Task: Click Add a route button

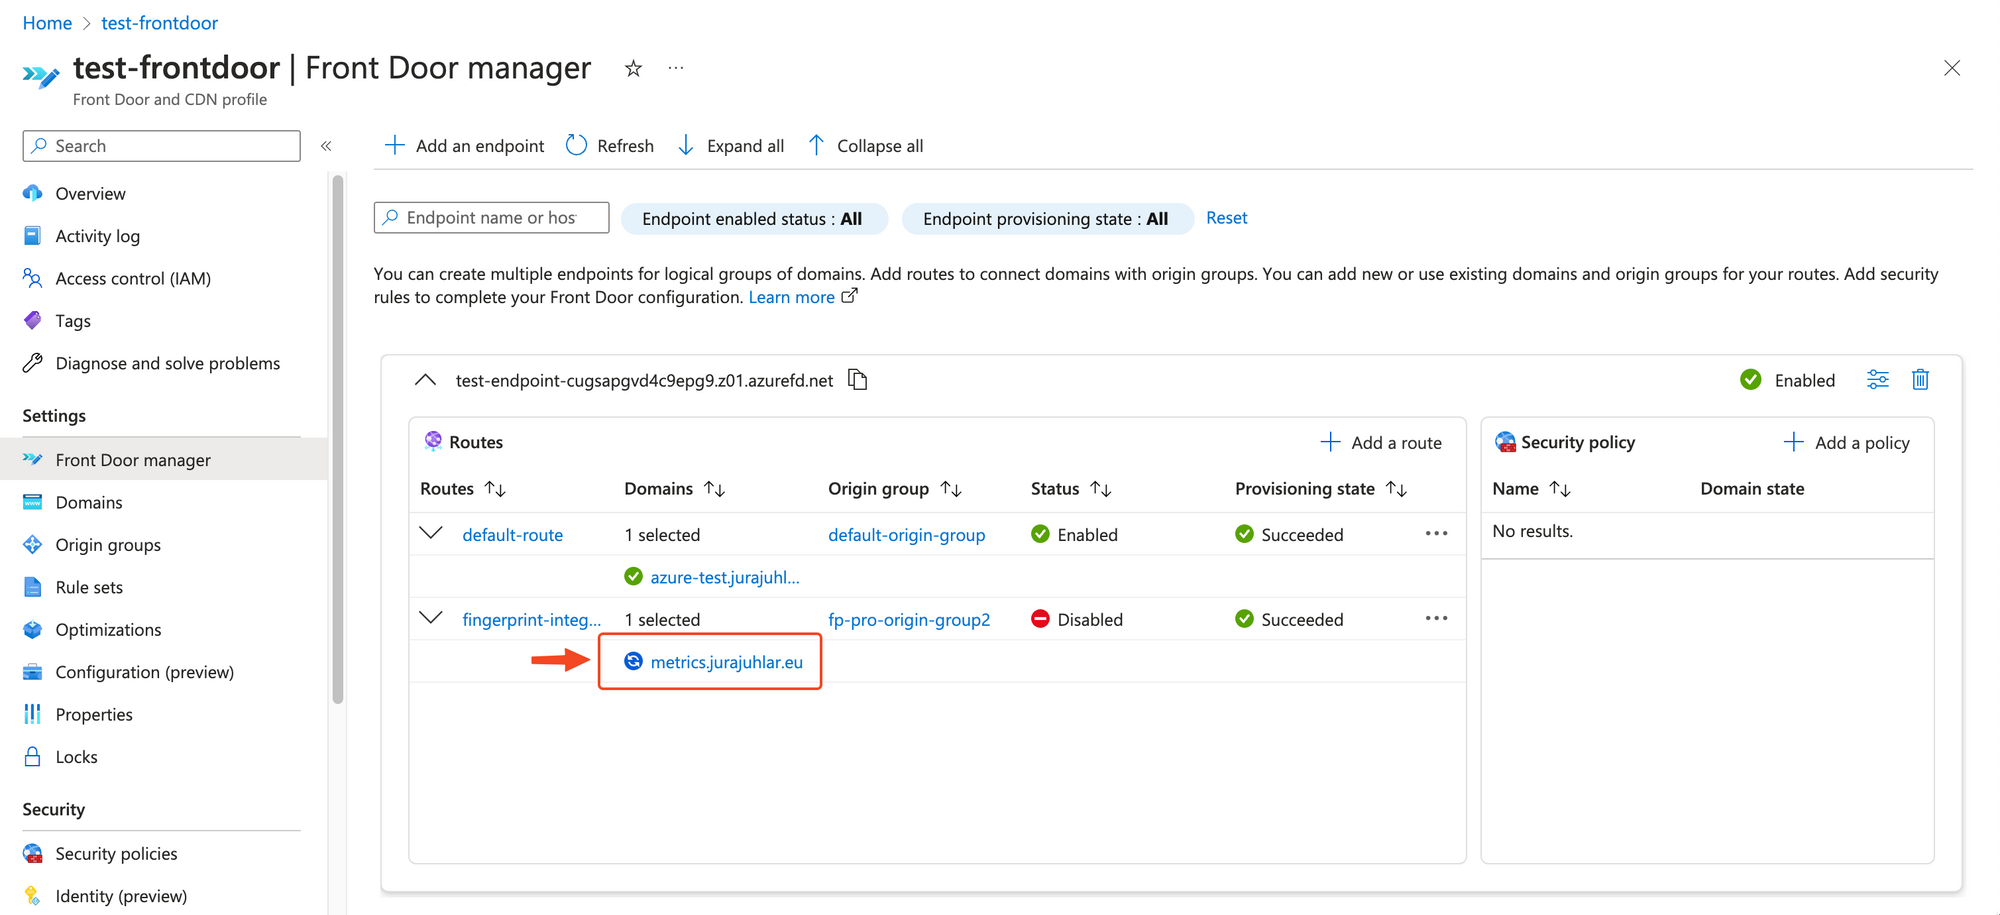Action: click(x=1381, y=442)
